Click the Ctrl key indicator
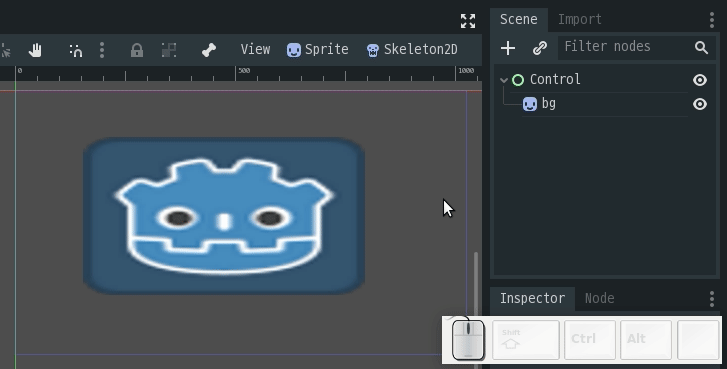Viewport: 727px width, 369px height. click(590, 340)
